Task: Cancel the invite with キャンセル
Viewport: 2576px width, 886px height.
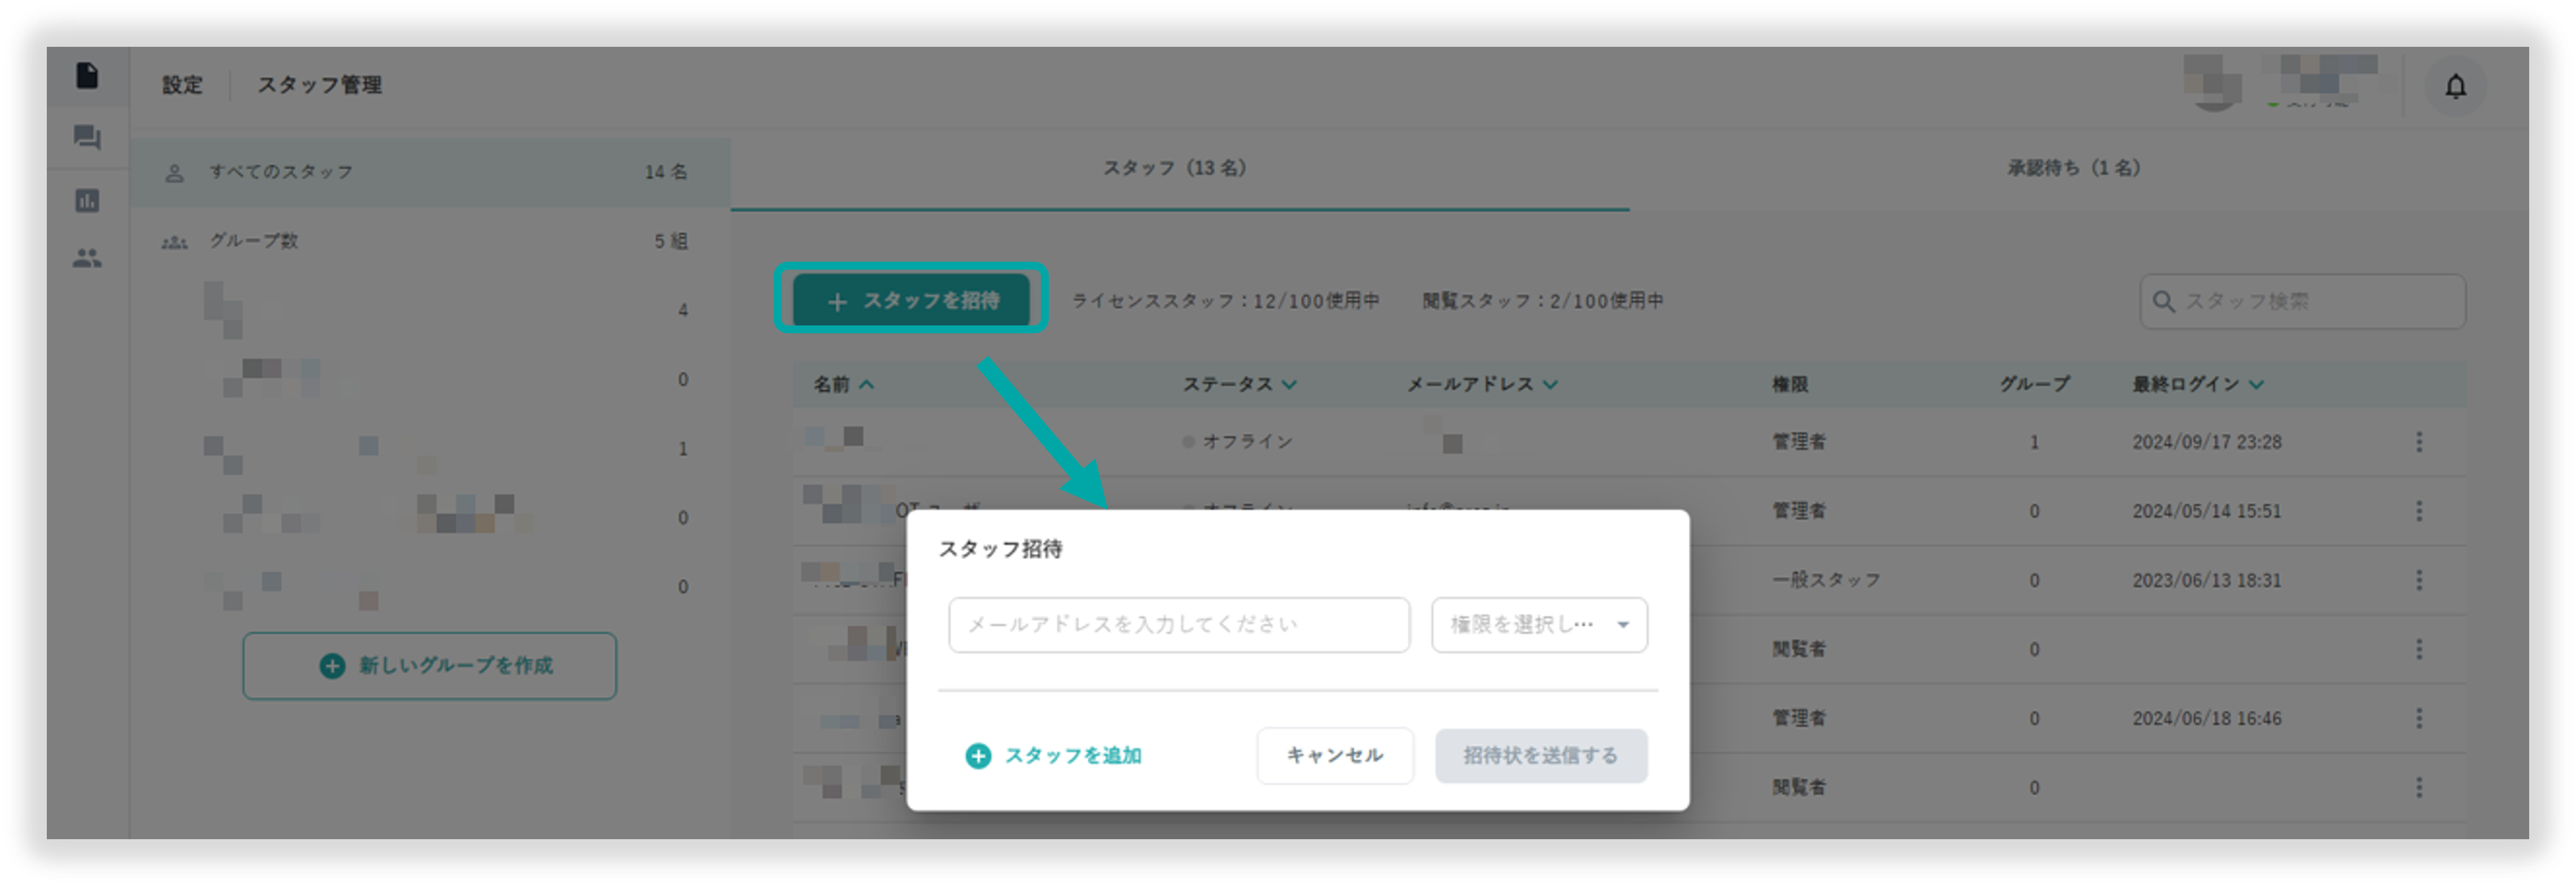Action: click(1335, 756)
